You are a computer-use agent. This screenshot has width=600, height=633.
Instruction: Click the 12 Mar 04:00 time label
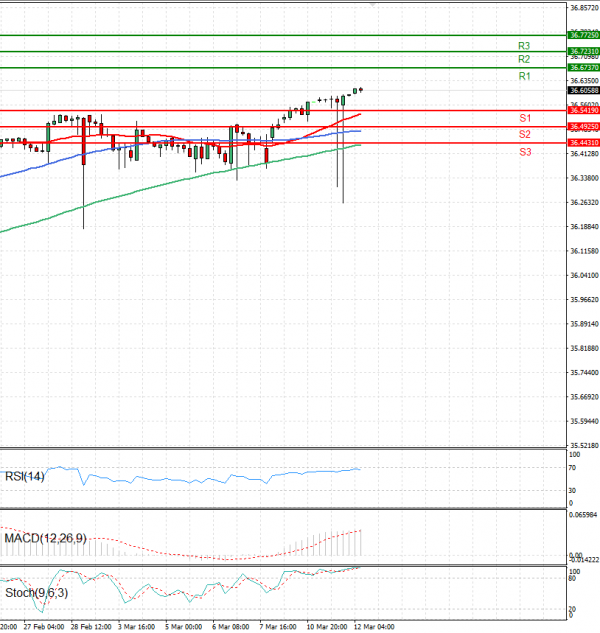[374, 627]
